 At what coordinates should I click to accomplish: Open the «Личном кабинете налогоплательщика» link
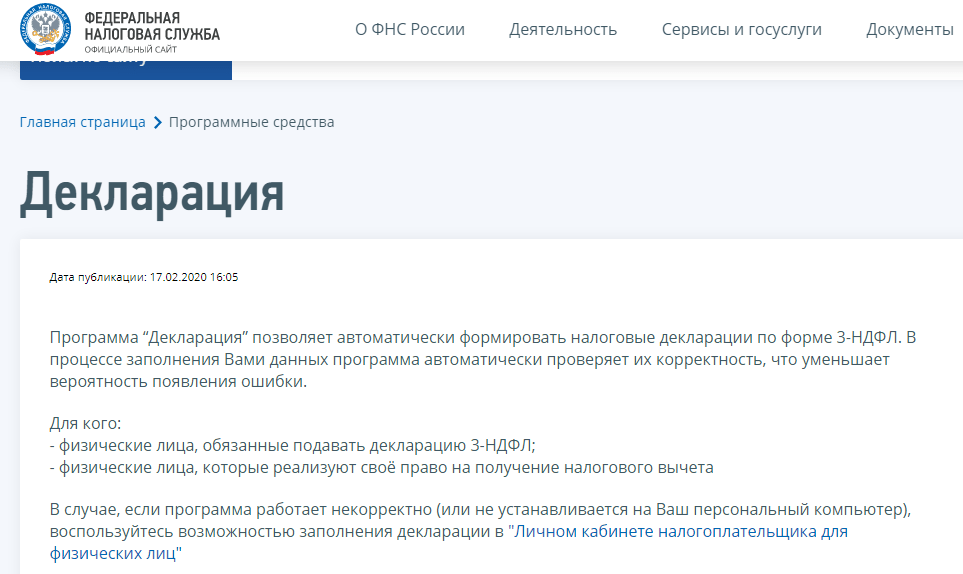tap(678, 531)
